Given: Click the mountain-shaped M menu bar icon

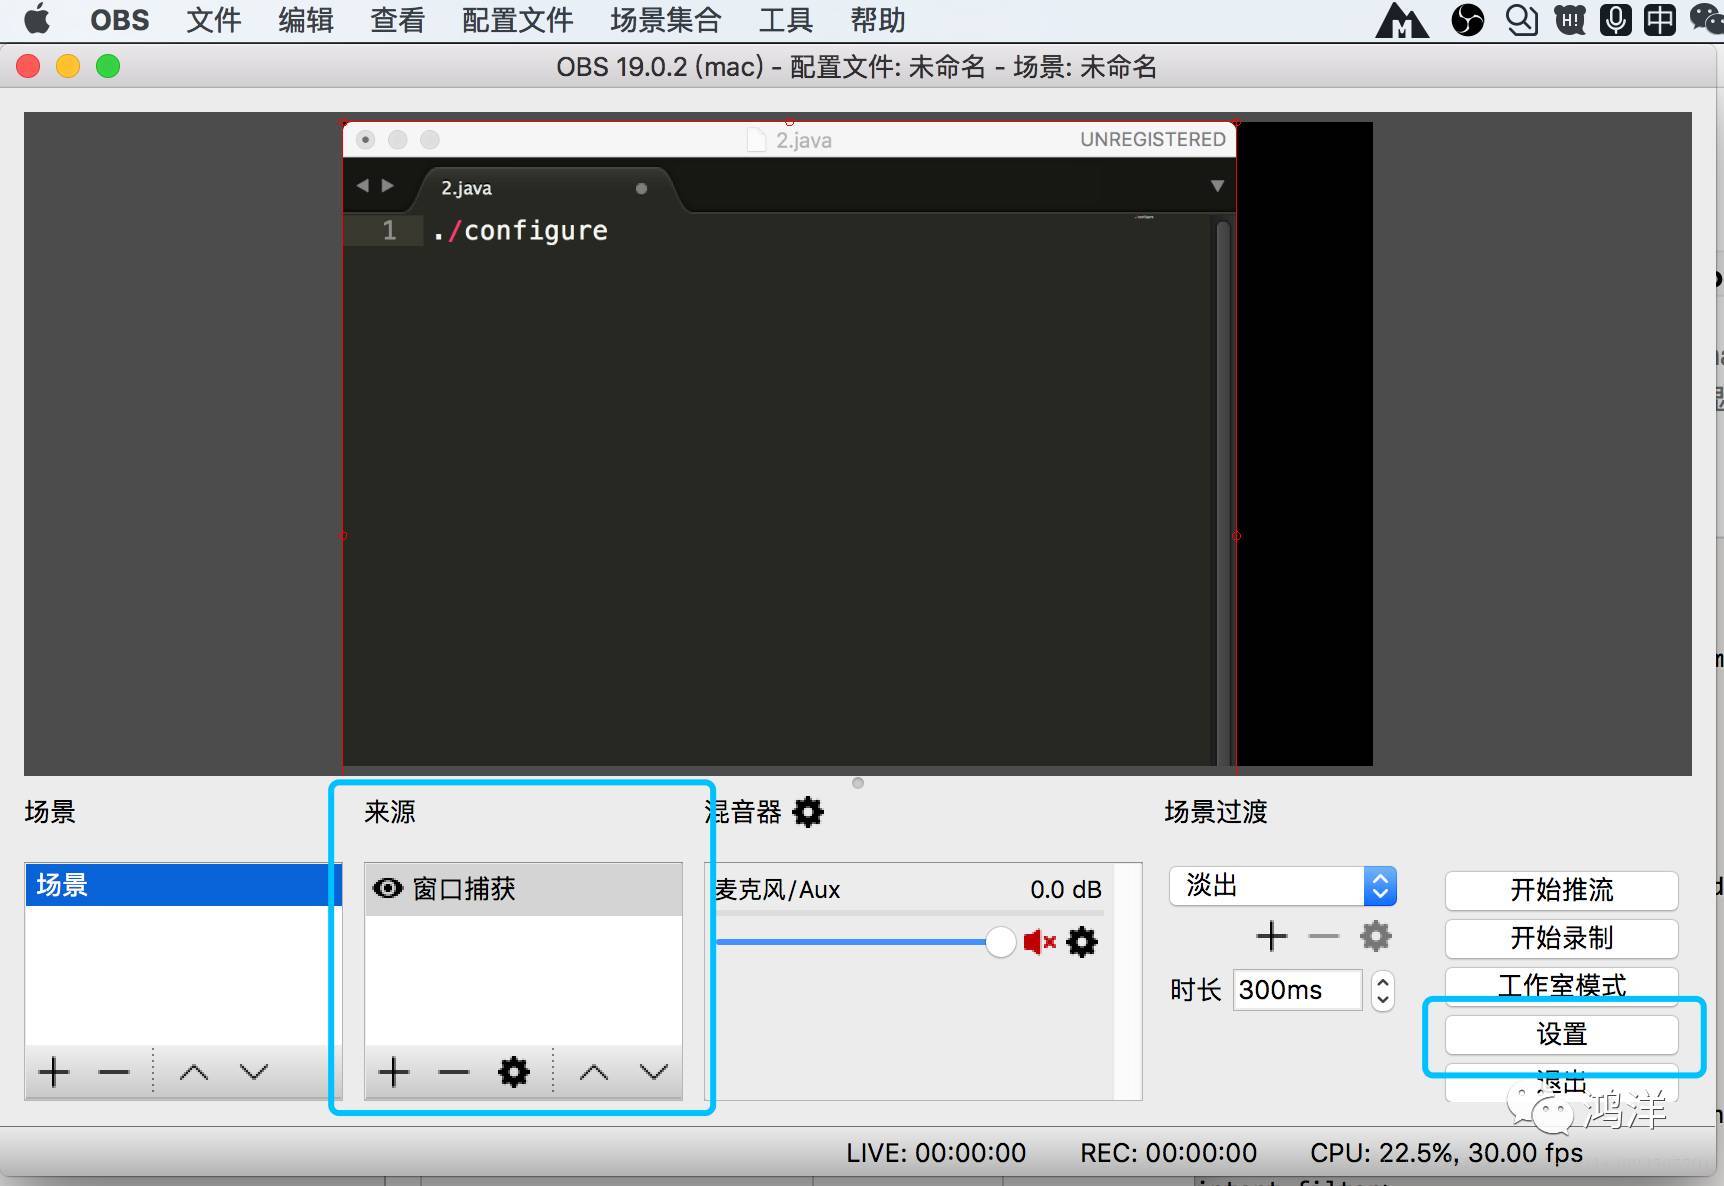Looking at the screenshot, I should (1402, 20).
